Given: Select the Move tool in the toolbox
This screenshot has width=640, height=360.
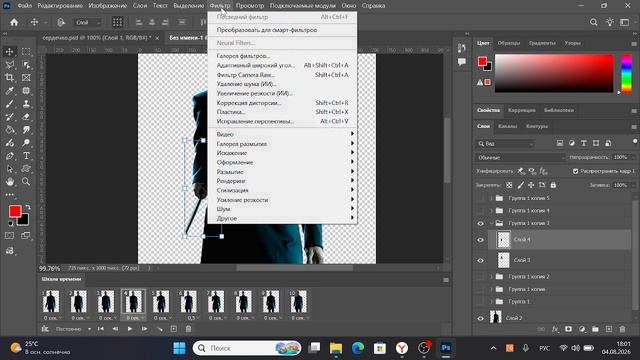Looking at the screenshot, I should click(9, 51).
